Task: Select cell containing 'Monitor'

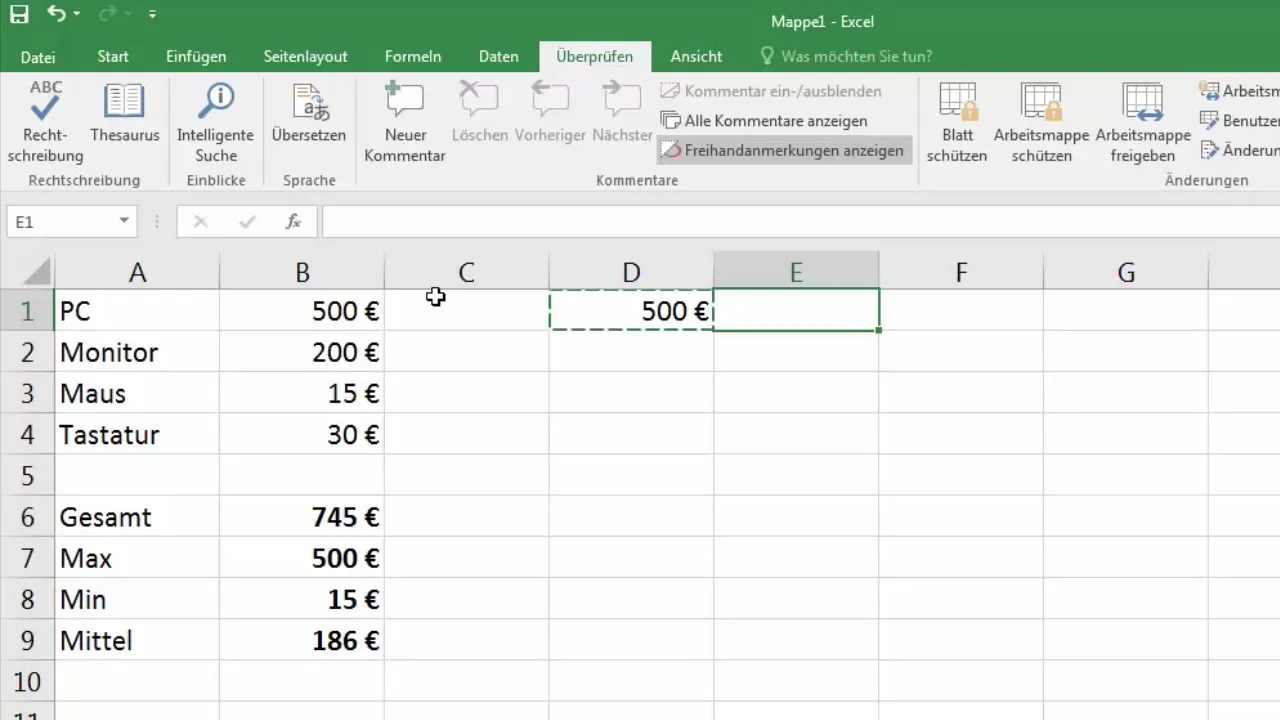Action: 137,352
